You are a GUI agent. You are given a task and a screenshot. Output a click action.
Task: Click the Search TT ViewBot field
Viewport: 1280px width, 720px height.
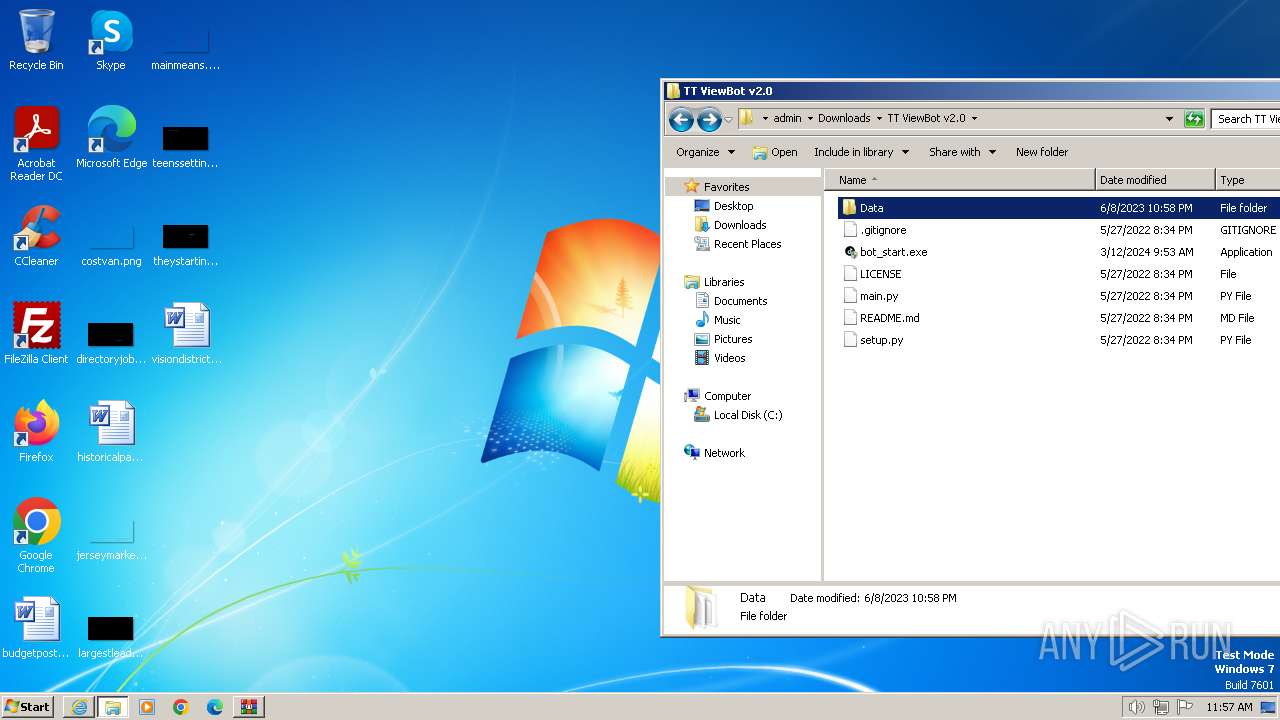1246,119
